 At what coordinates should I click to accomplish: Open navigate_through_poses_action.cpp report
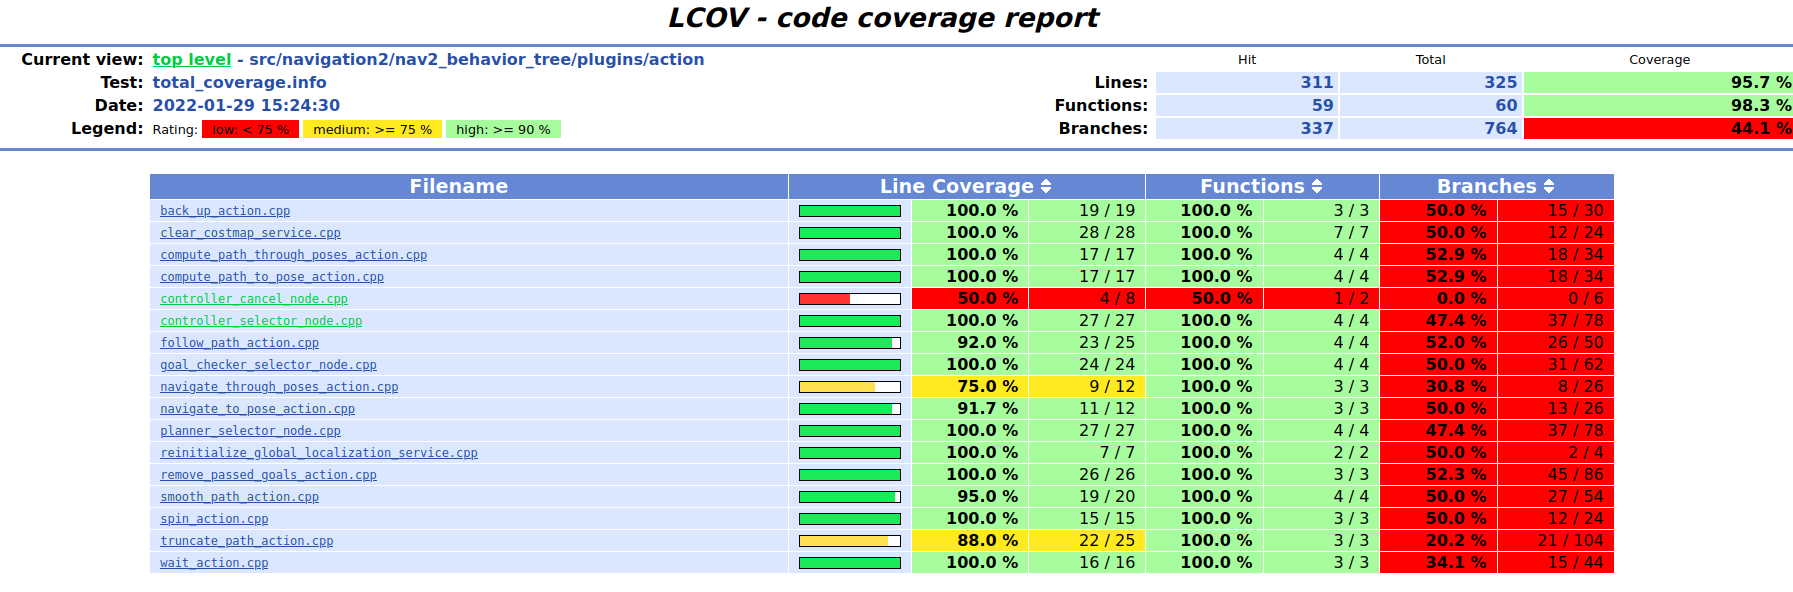click(x=279, y=387)
